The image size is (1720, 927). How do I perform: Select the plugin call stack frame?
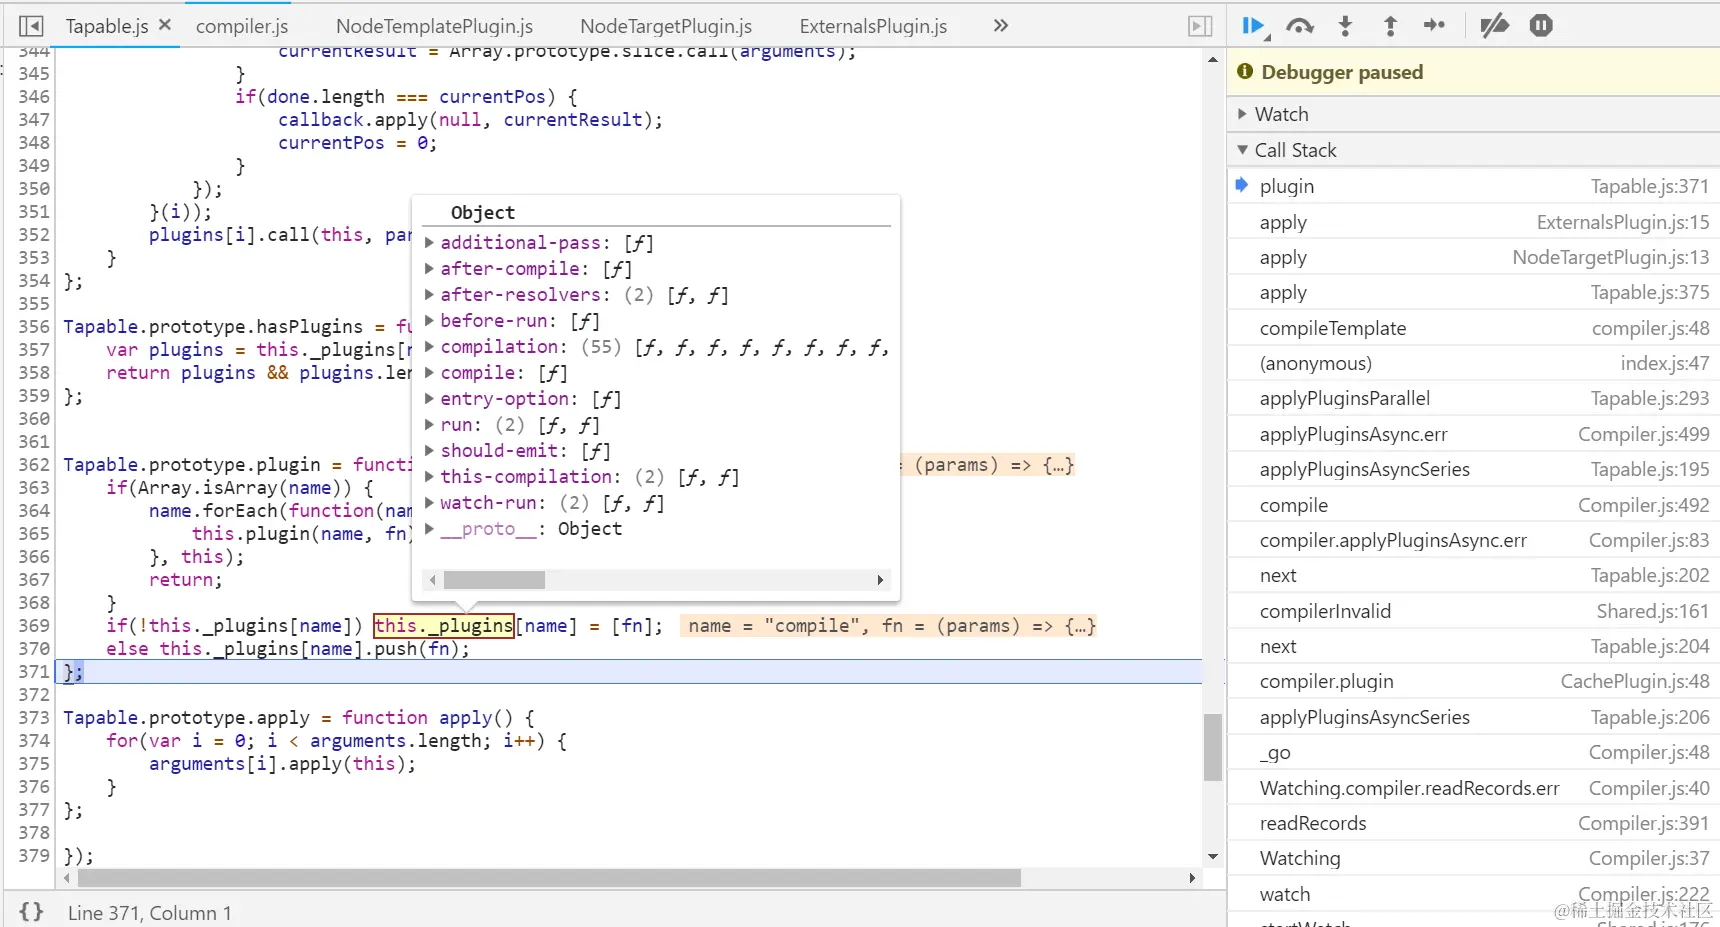[x=1473, y=186]
